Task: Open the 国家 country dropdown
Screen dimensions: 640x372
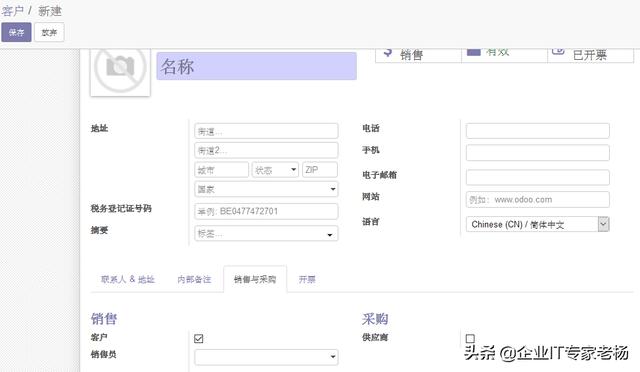Action: pos(266,189)
